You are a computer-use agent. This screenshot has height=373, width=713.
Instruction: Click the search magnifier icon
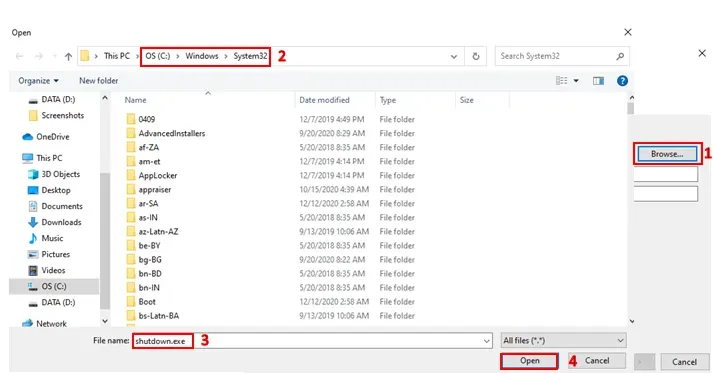pos(620,56)
